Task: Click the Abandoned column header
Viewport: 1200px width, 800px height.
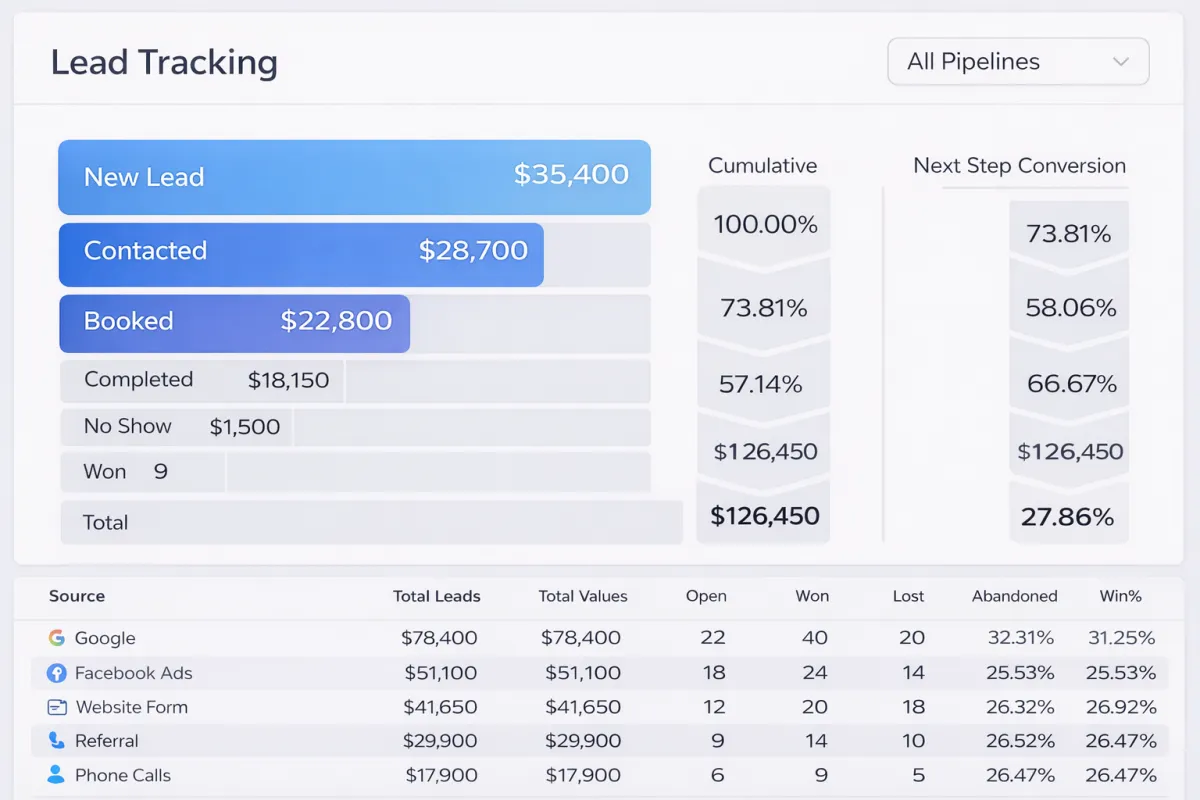Action: 1014,596
